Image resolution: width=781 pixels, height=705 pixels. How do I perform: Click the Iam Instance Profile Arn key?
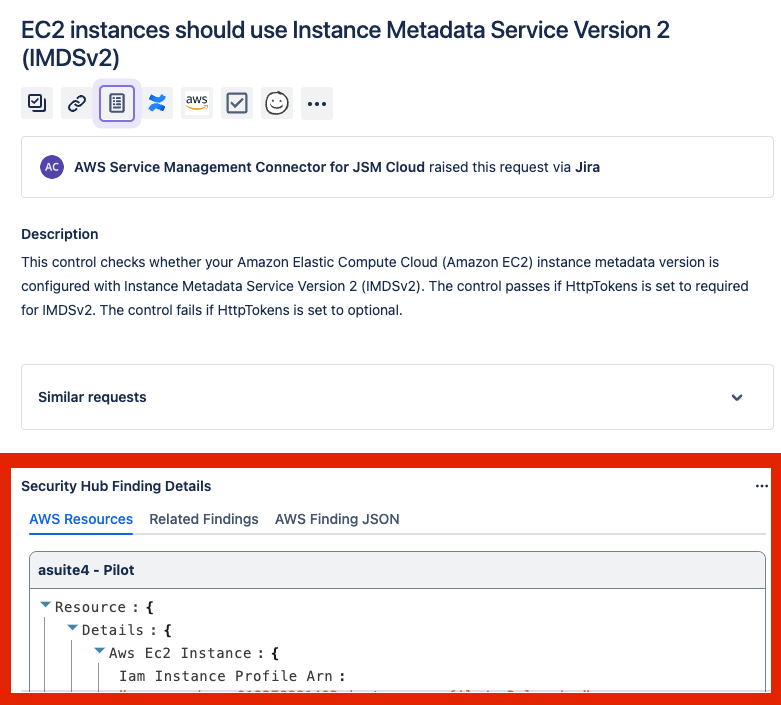(226, 676)
